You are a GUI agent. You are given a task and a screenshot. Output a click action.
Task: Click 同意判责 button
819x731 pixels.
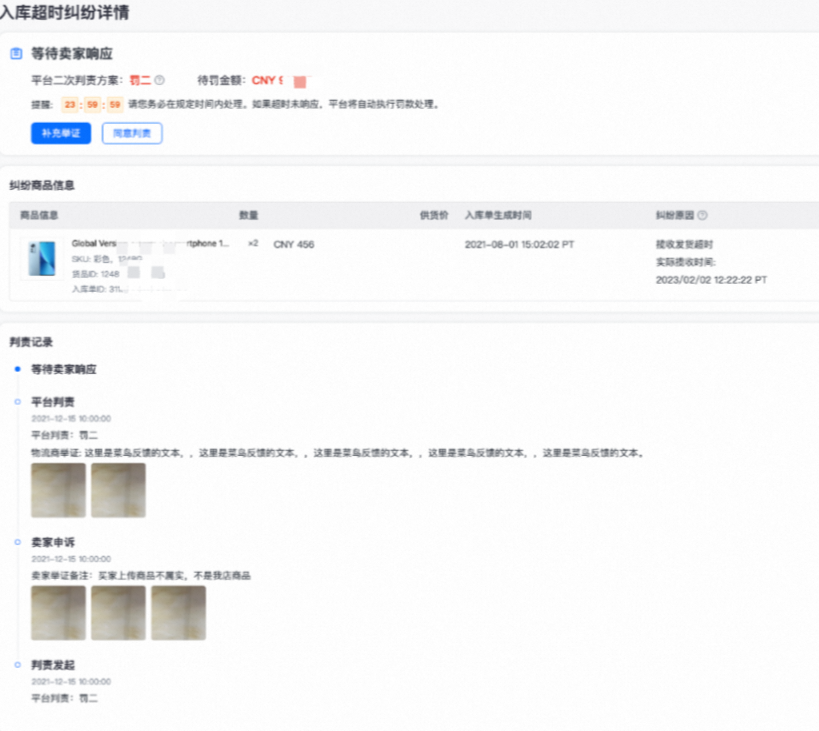(x=131, y=133)
